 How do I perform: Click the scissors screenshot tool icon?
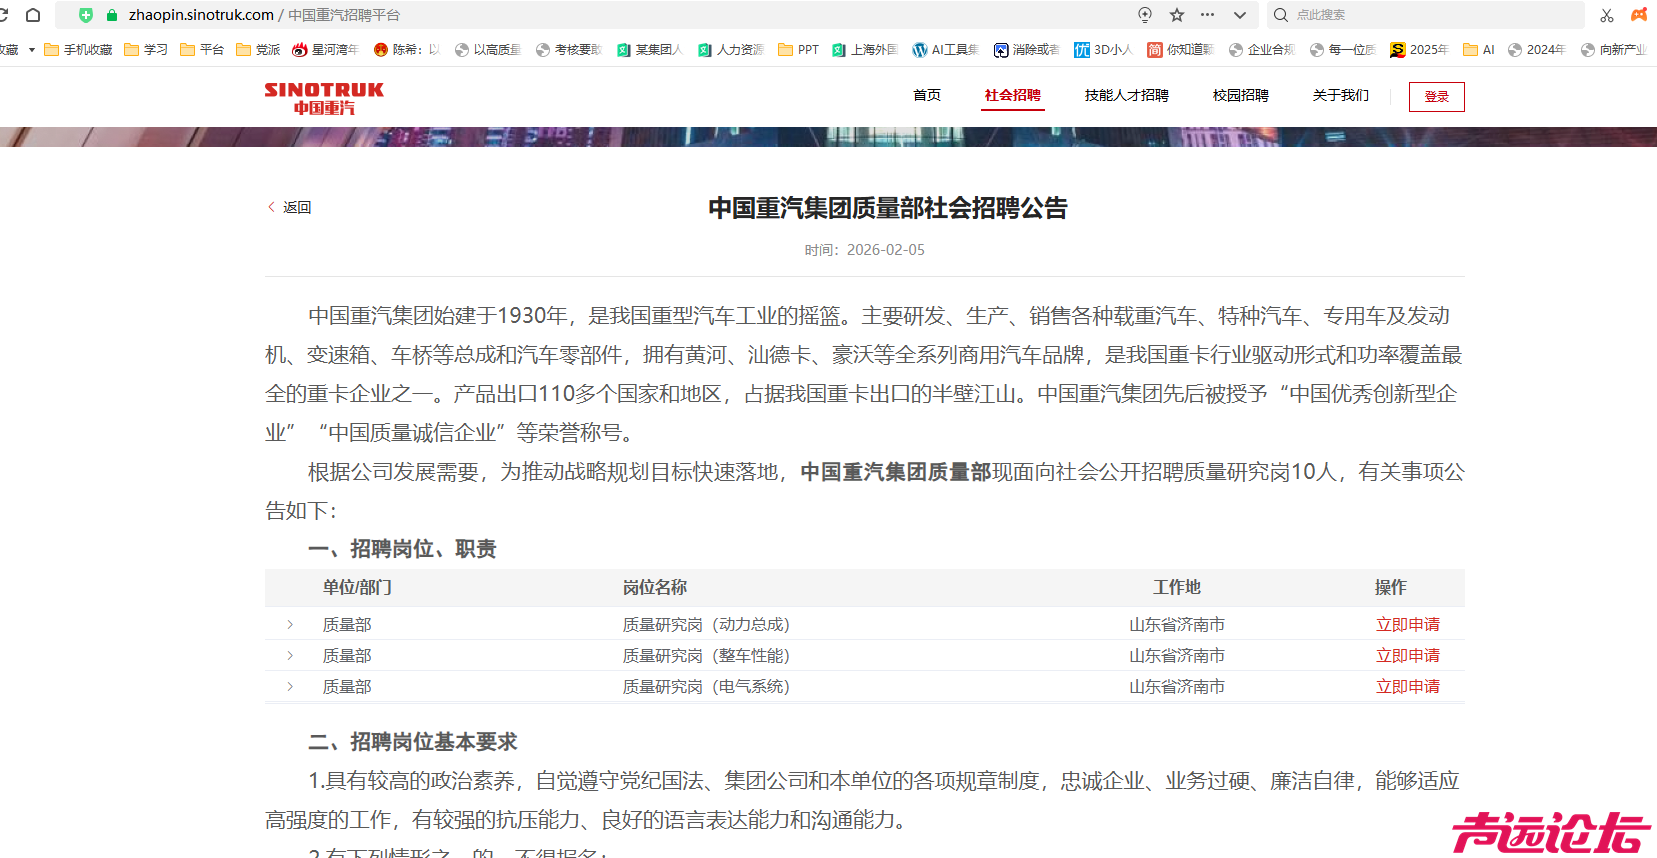pos(1607,15)
